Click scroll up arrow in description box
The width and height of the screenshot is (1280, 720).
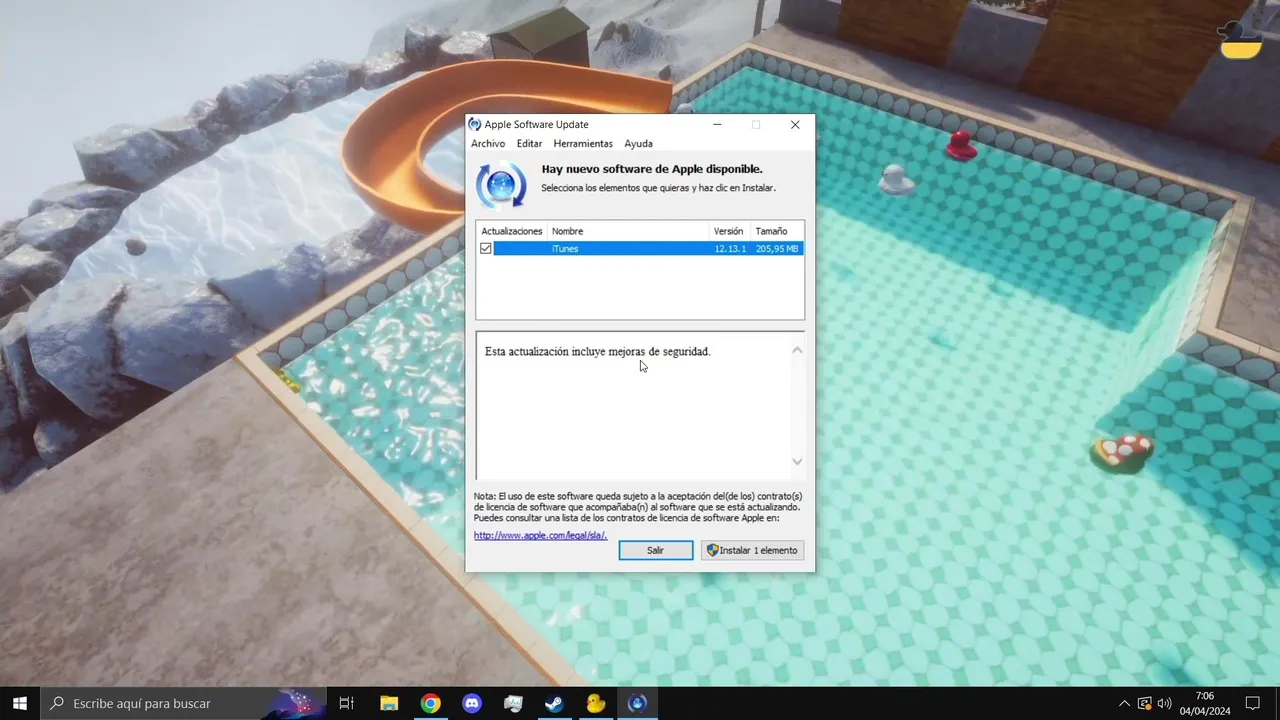(797, 350)
